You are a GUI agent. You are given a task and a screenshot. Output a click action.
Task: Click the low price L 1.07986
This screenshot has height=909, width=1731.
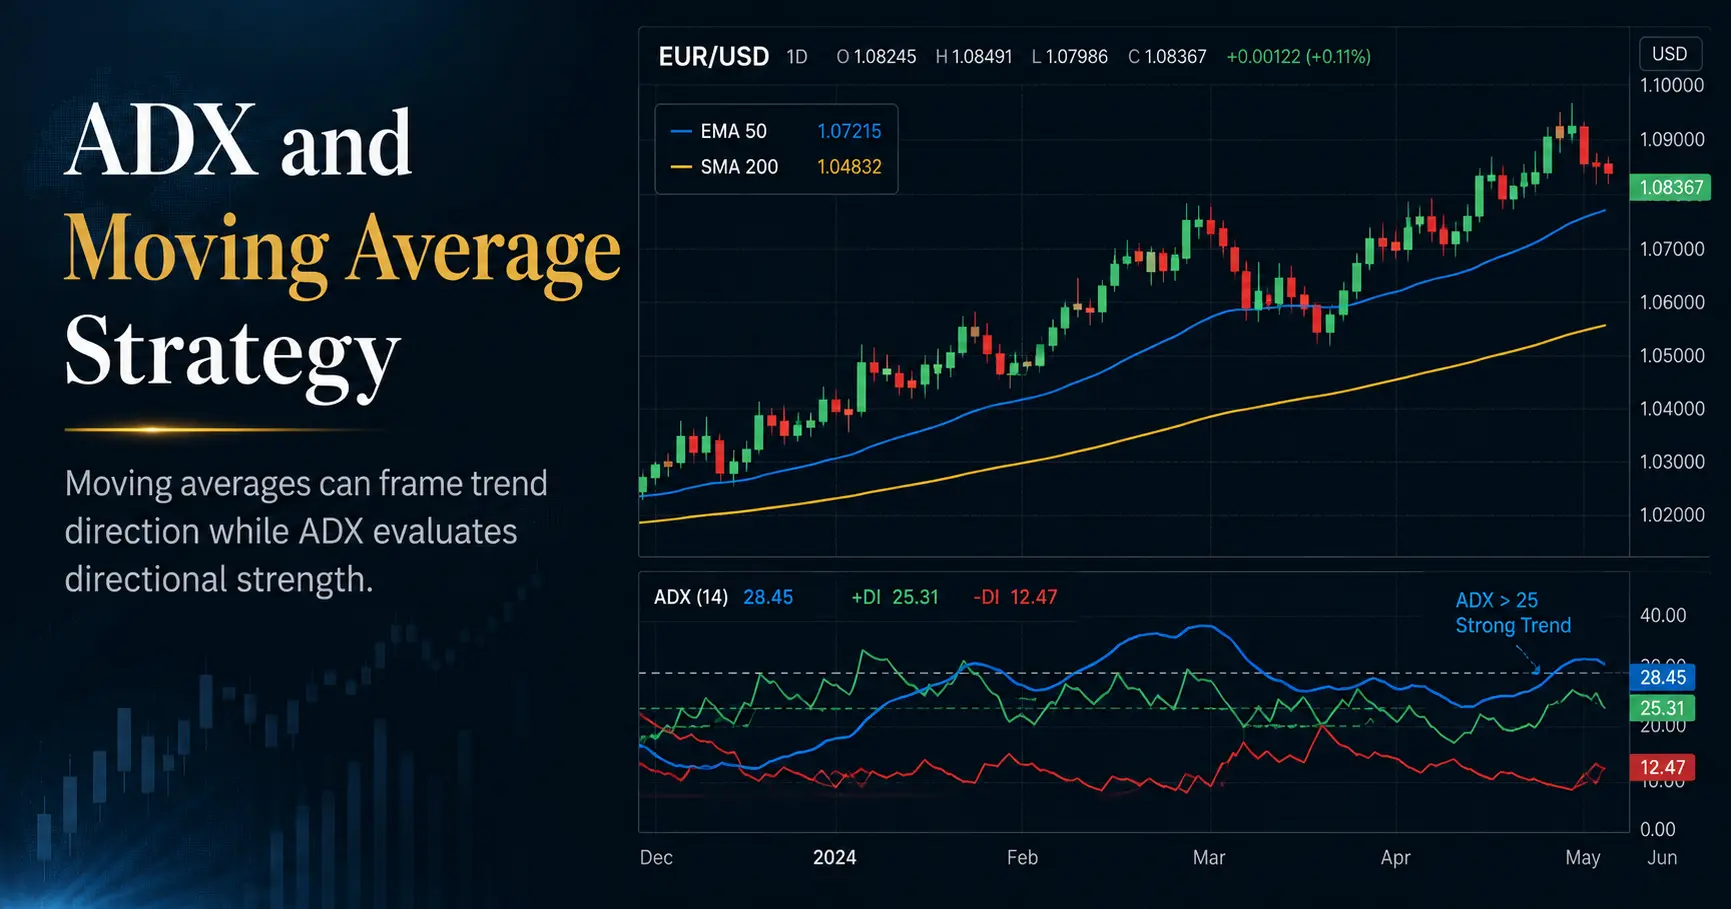pyautogui.click(x=1070, y=57)
